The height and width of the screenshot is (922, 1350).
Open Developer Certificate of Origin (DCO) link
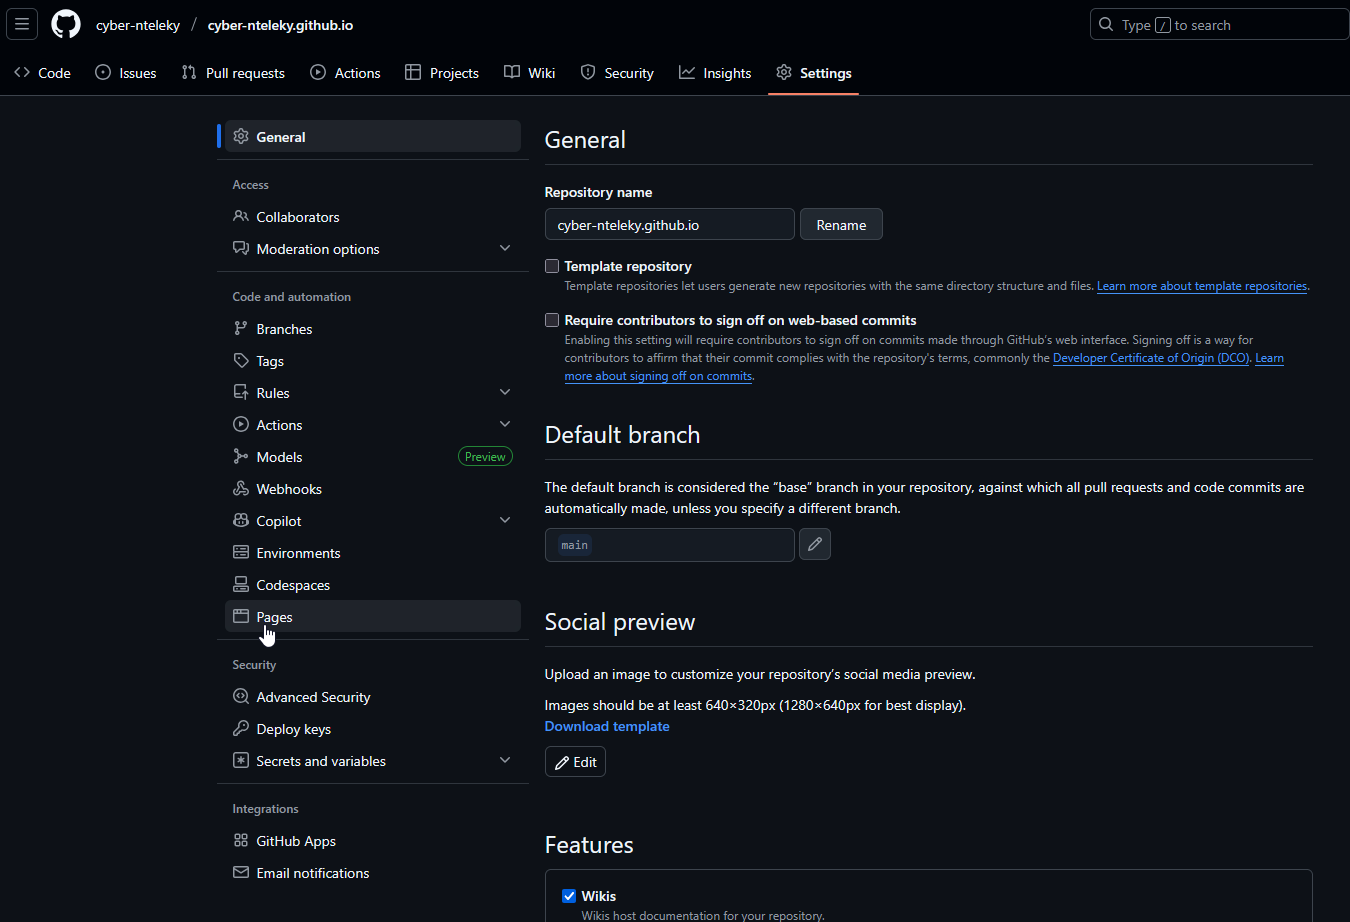coord(1151,358)
